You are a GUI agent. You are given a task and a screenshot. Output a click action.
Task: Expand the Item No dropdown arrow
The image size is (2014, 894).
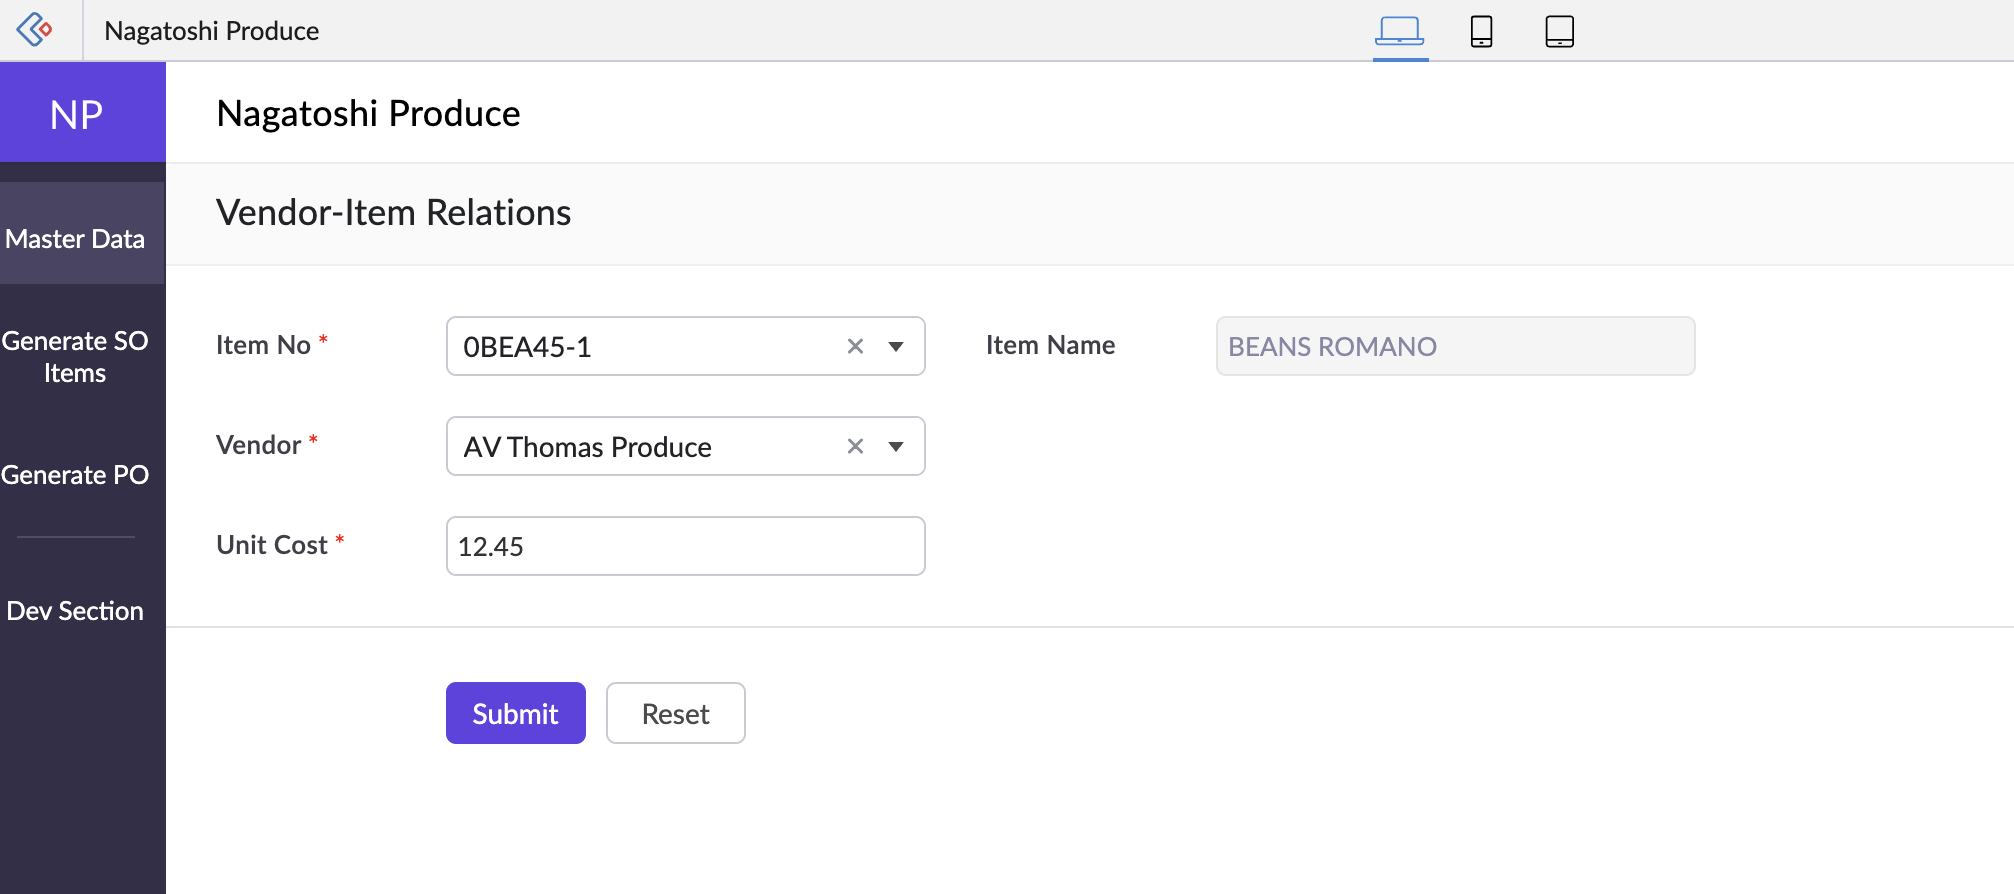[896, 347]
